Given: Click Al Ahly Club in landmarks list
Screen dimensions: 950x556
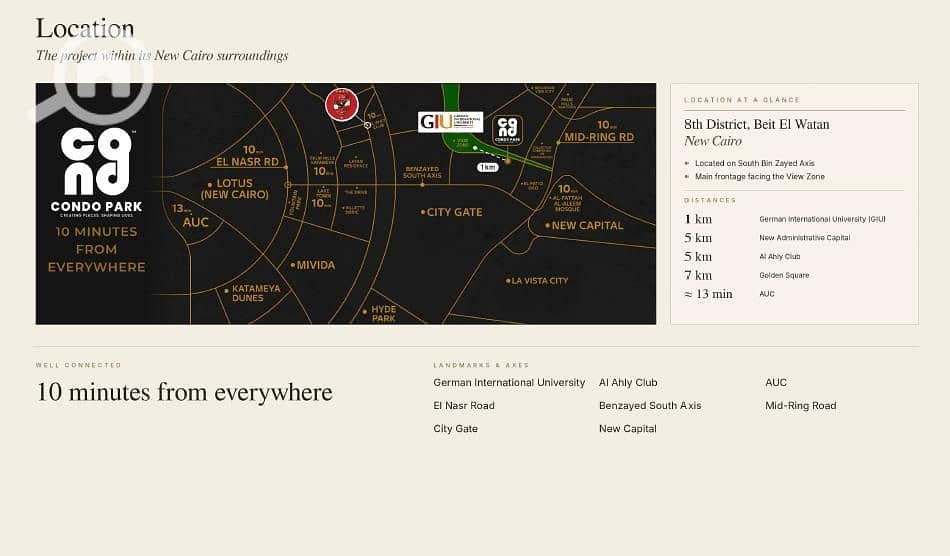Looking at the screenshot, I should [x=628, y=383].
